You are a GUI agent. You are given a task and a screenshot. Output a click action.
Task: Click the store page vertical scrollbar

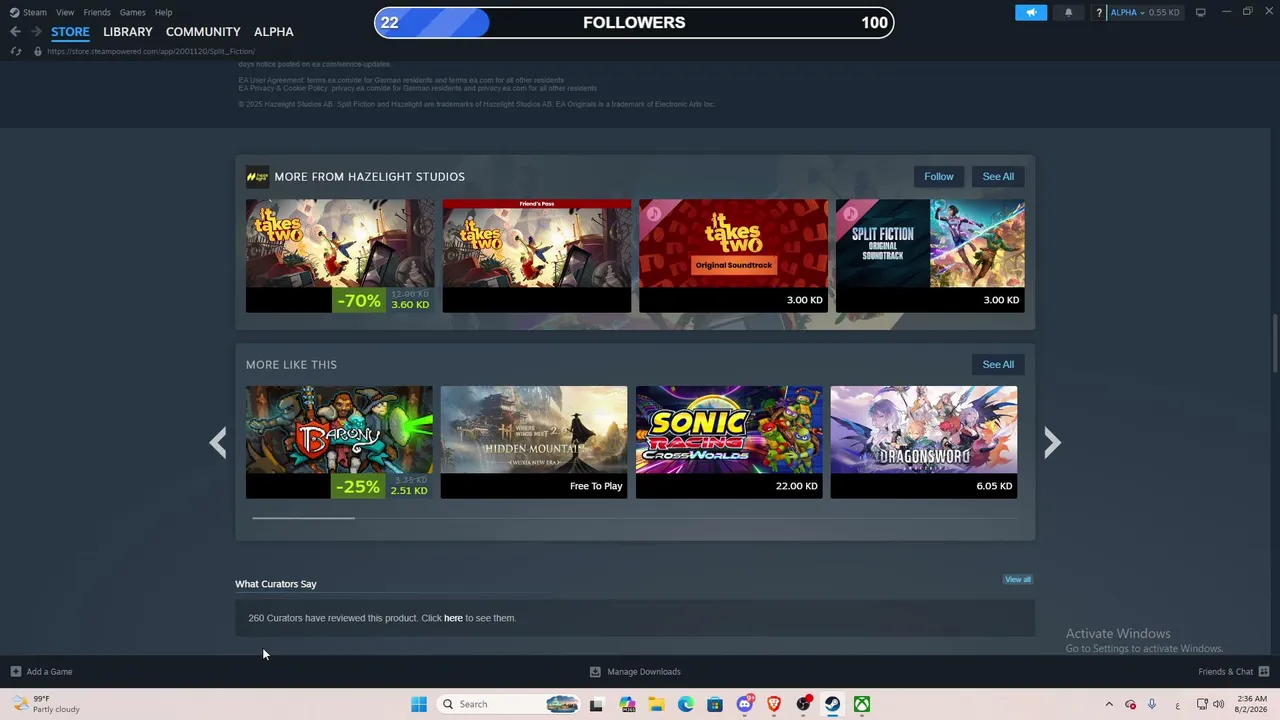[1274, 345]
